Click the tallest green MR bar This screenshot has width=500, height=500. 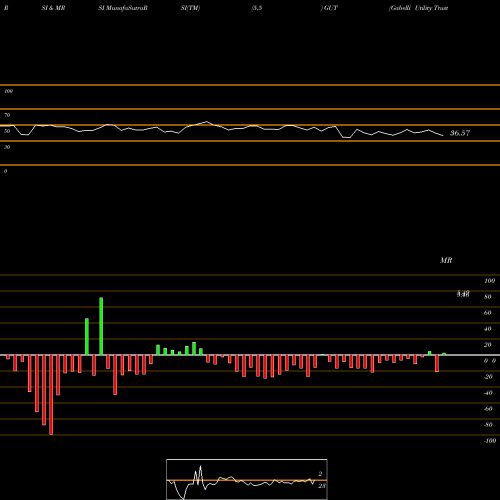point(101,326)
